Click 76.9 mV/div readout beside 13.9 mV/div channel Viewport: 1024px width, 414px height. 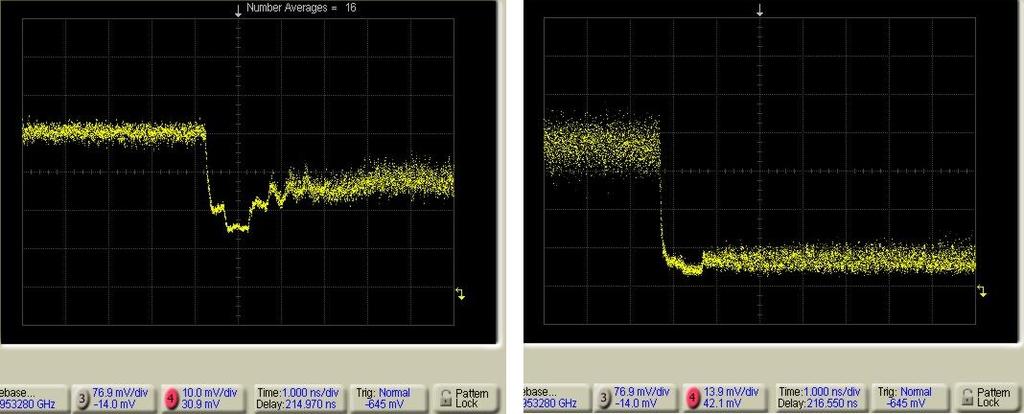coord(641,398)
